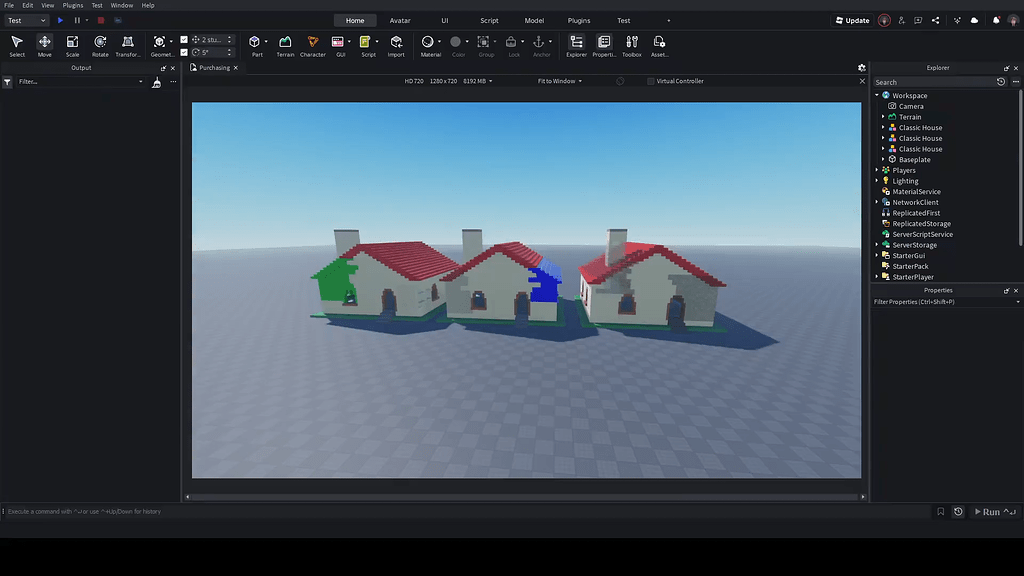The width and height of the screenshot is (1024, 576).
Task: Toggle the move snapping checkbox
Action: tap(184, 40)
